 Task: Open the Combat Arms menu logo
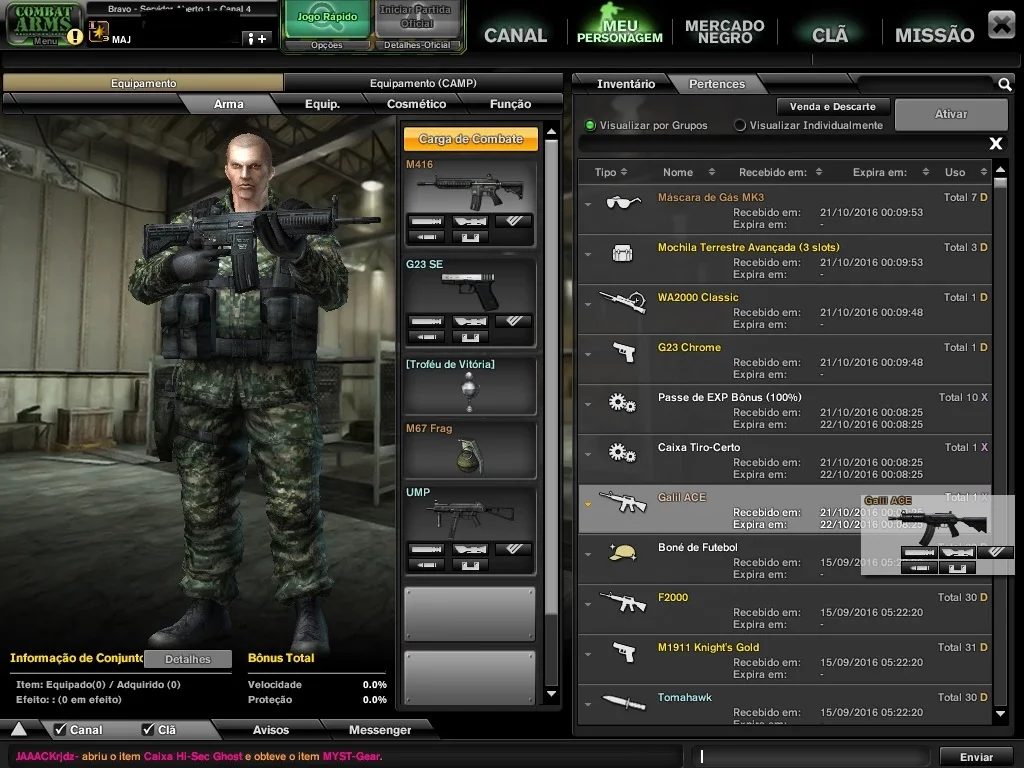[x=44, y=24]
